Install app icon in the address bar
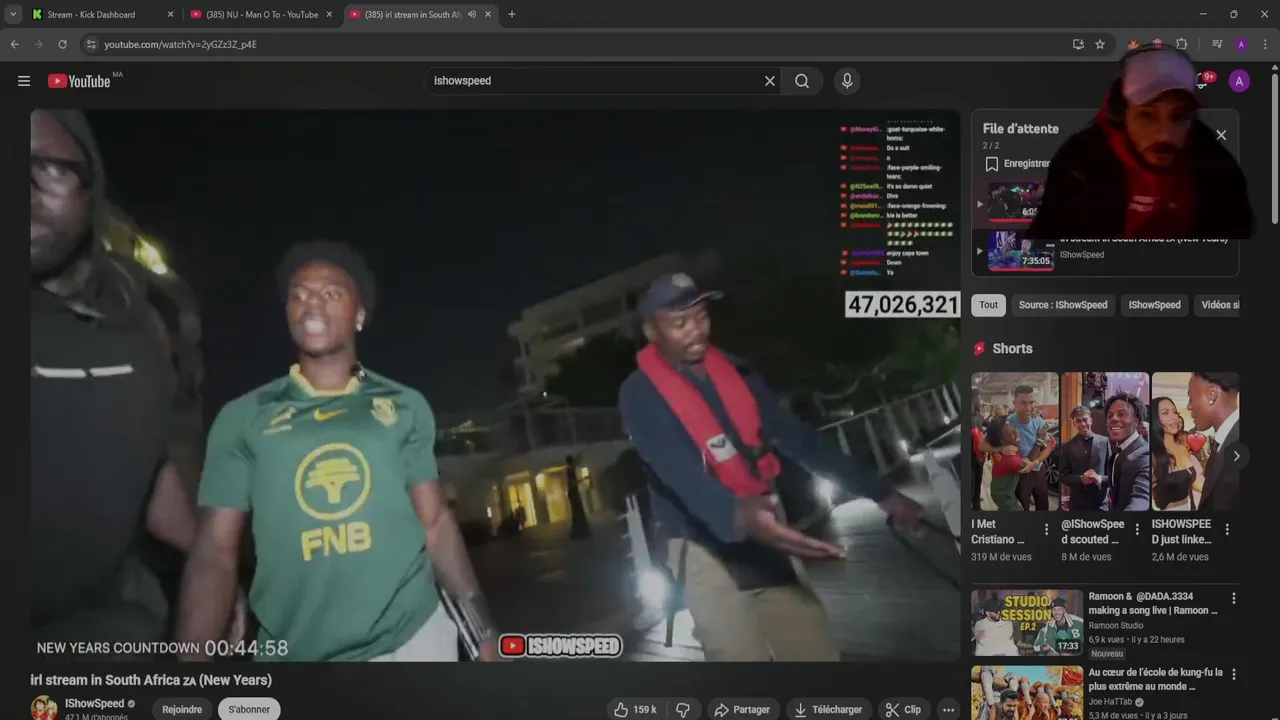The height and width of the screenshot is (720, 1280). coord(1078,44)
